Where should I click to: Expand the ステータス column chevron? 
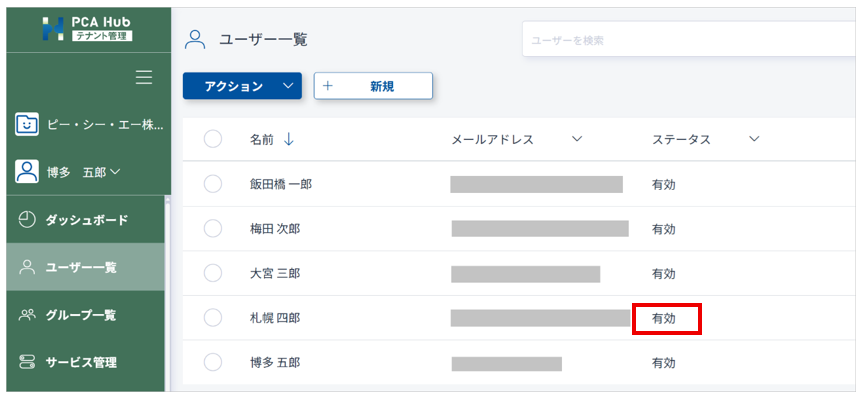pos(754,140)
